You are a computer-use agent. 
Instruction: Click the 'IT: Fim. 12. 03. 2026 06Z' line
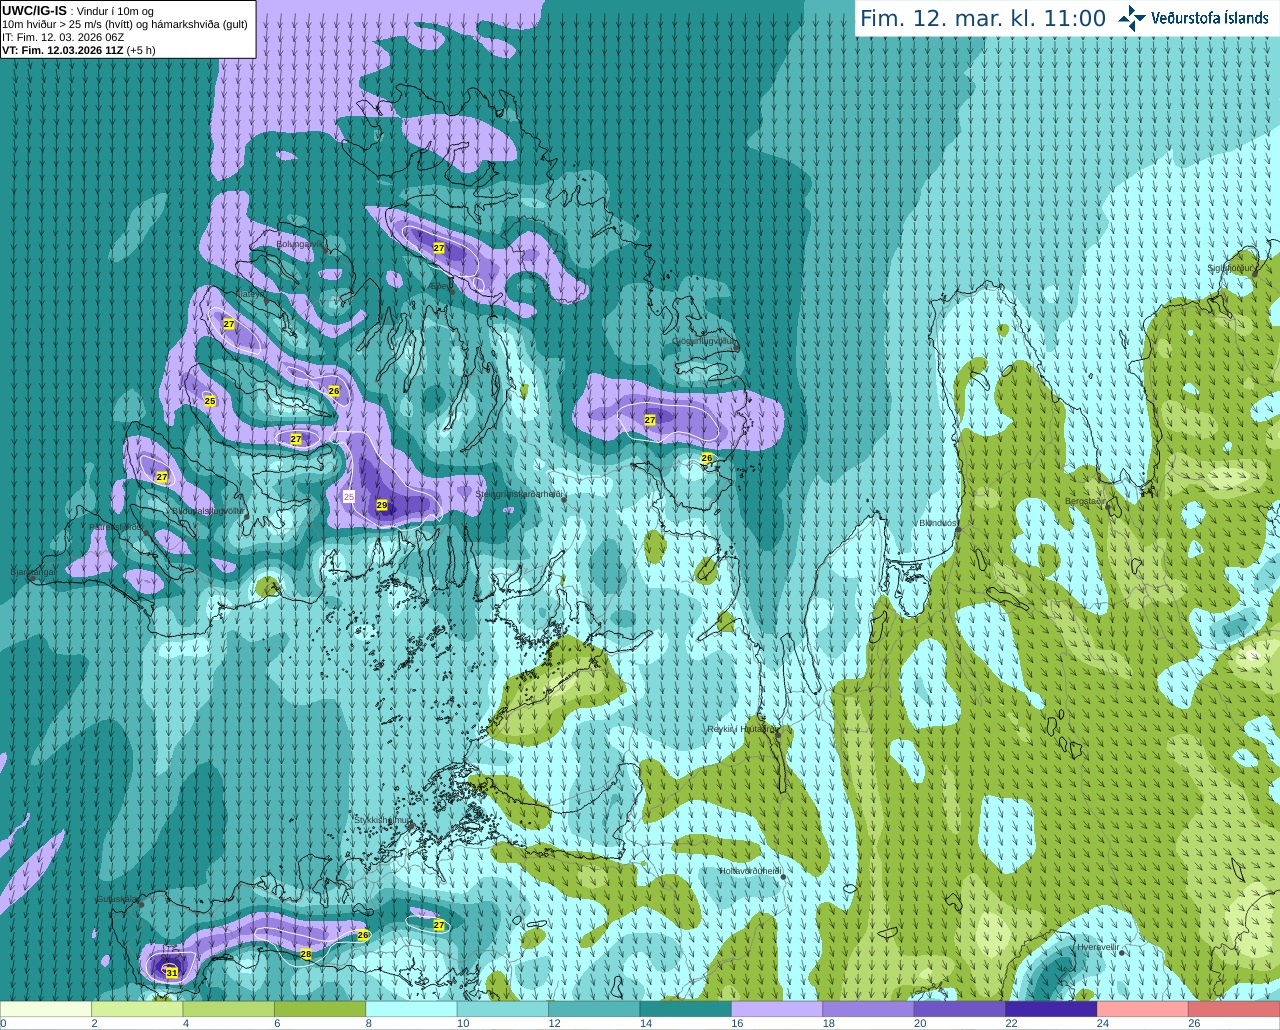[x=63, y=37]
